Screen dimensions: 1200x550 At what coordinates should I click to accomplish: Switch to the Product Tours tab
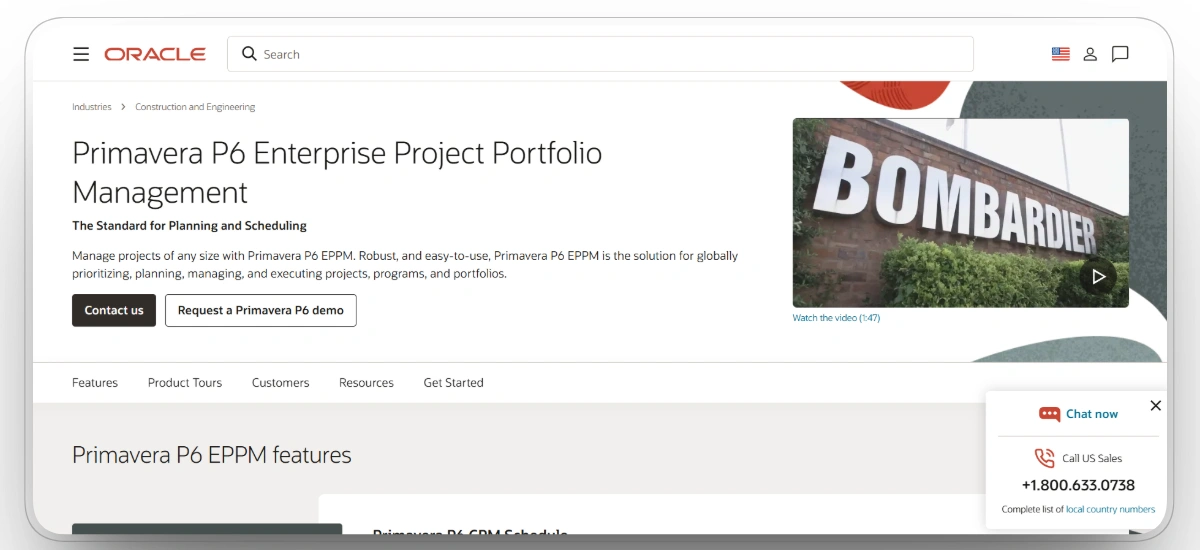pyautogui.click(x=185, y=383)
